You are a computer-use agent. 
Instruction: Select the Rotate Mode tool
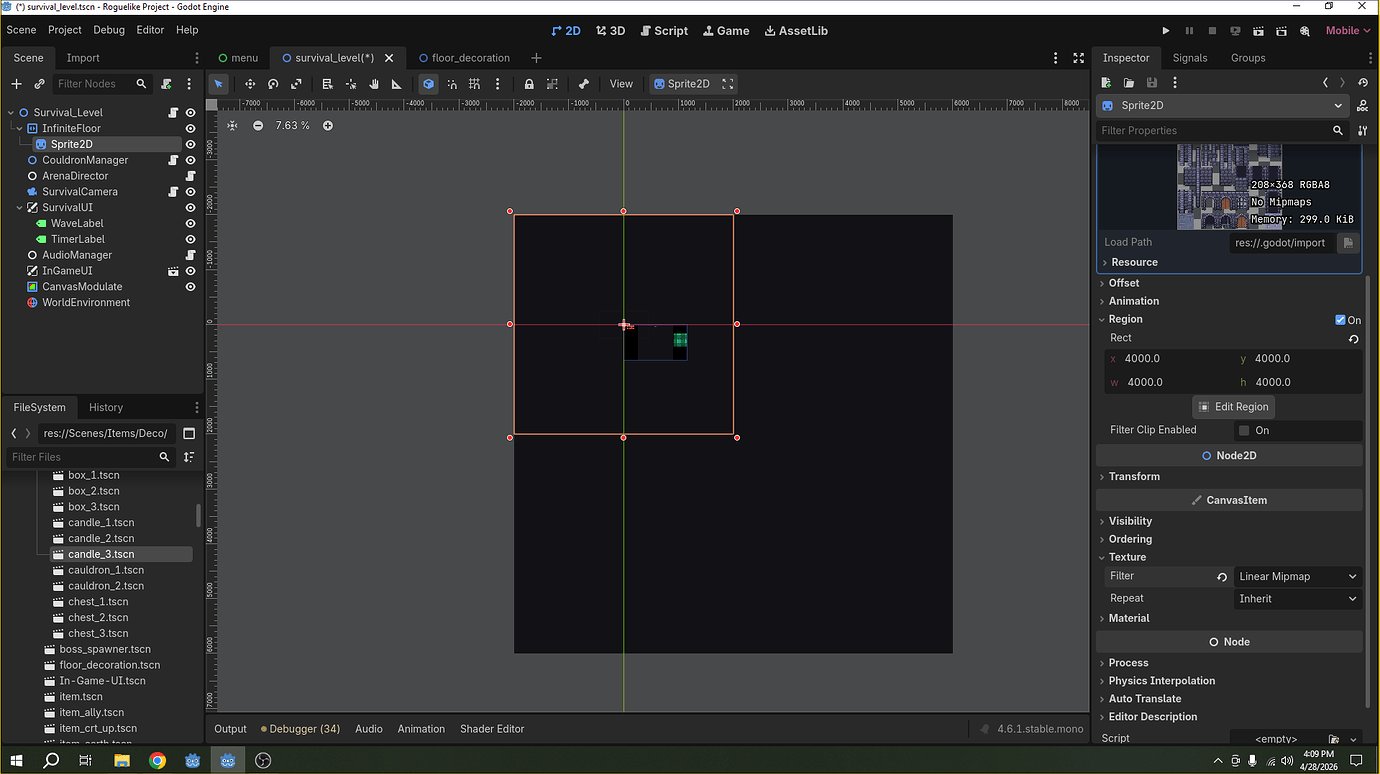pos(273,84)
